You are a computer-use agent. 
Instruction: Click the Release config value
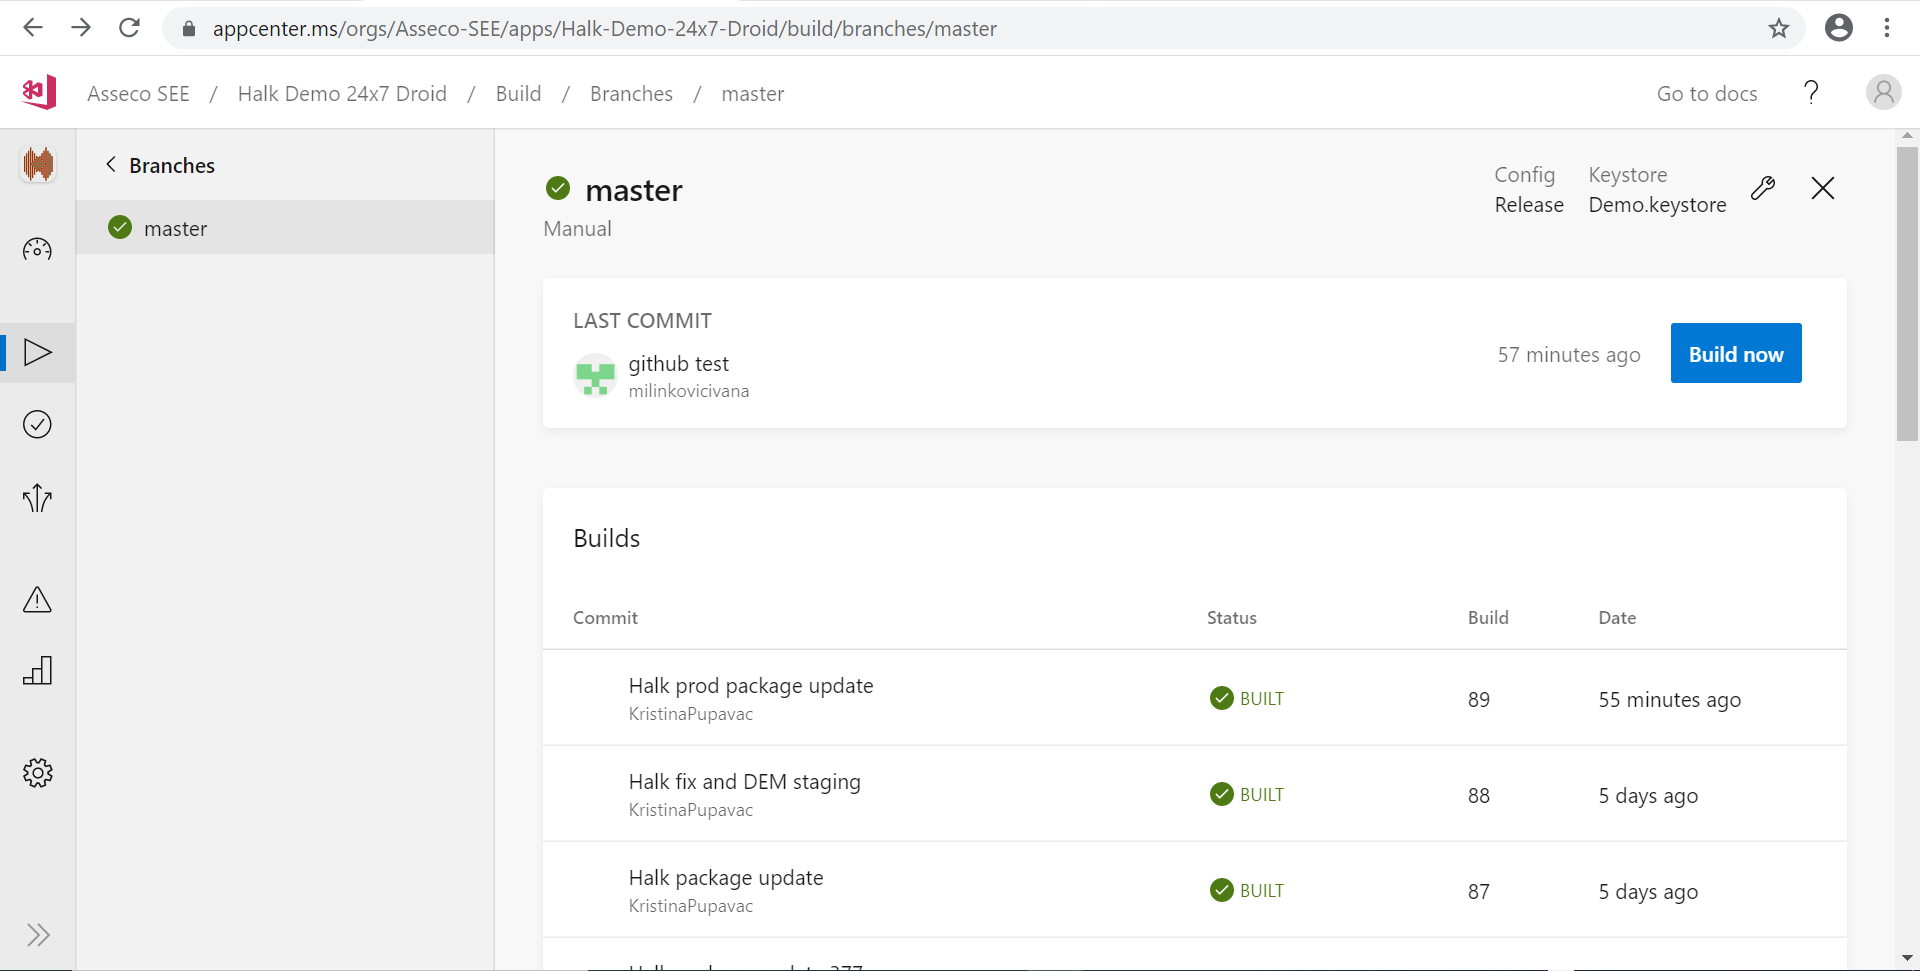(x=1529, y=205)
